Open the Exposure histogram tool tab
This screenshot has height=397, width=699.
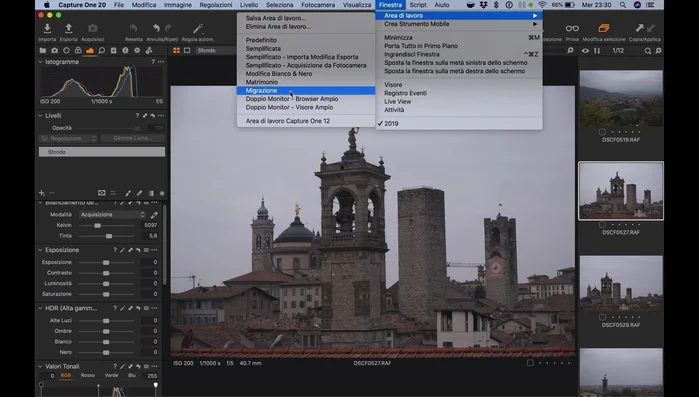click(x=90, y=50)
